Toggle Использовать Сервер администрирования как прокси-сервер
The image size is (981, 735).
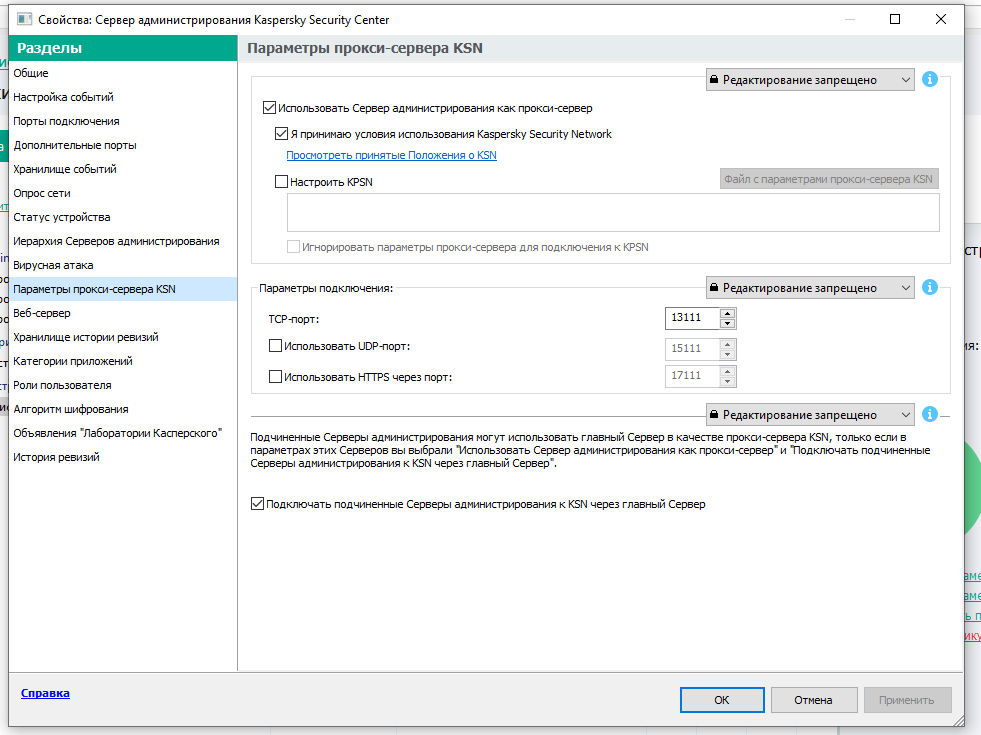tap(269, 108)
